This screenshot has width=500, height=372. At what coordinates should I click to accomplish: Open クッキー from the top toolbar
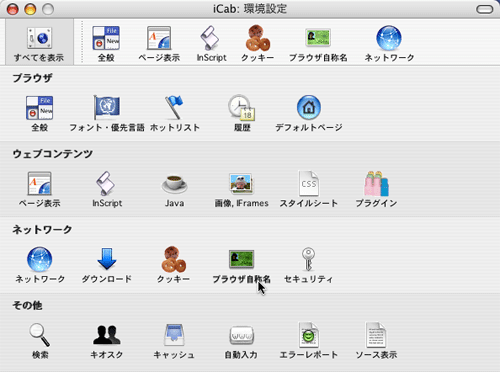[x=258, y=38]
